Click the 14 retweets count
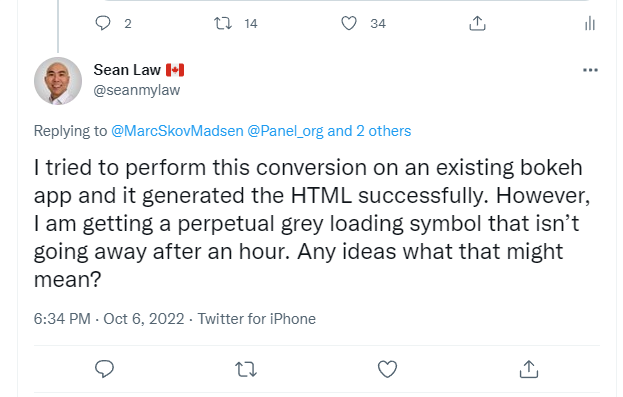This screenshot has width=623, height=397. click(x=251, y=24)
